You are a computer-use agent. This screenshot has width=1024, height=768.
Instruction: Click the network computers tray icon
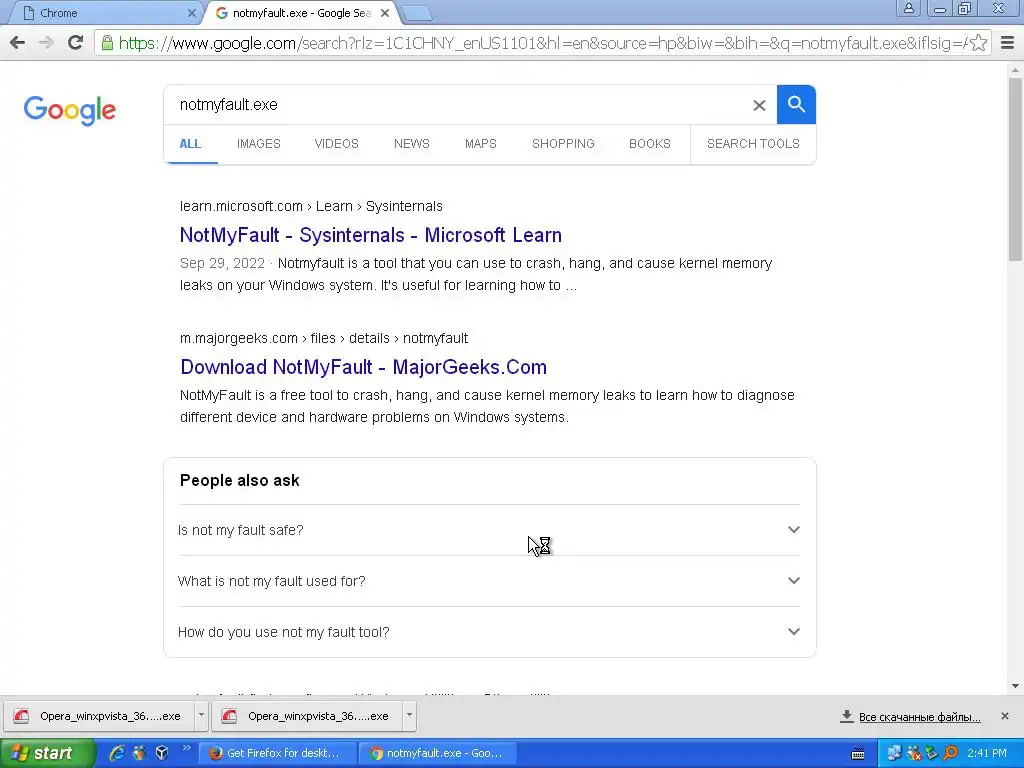(894, 753)
